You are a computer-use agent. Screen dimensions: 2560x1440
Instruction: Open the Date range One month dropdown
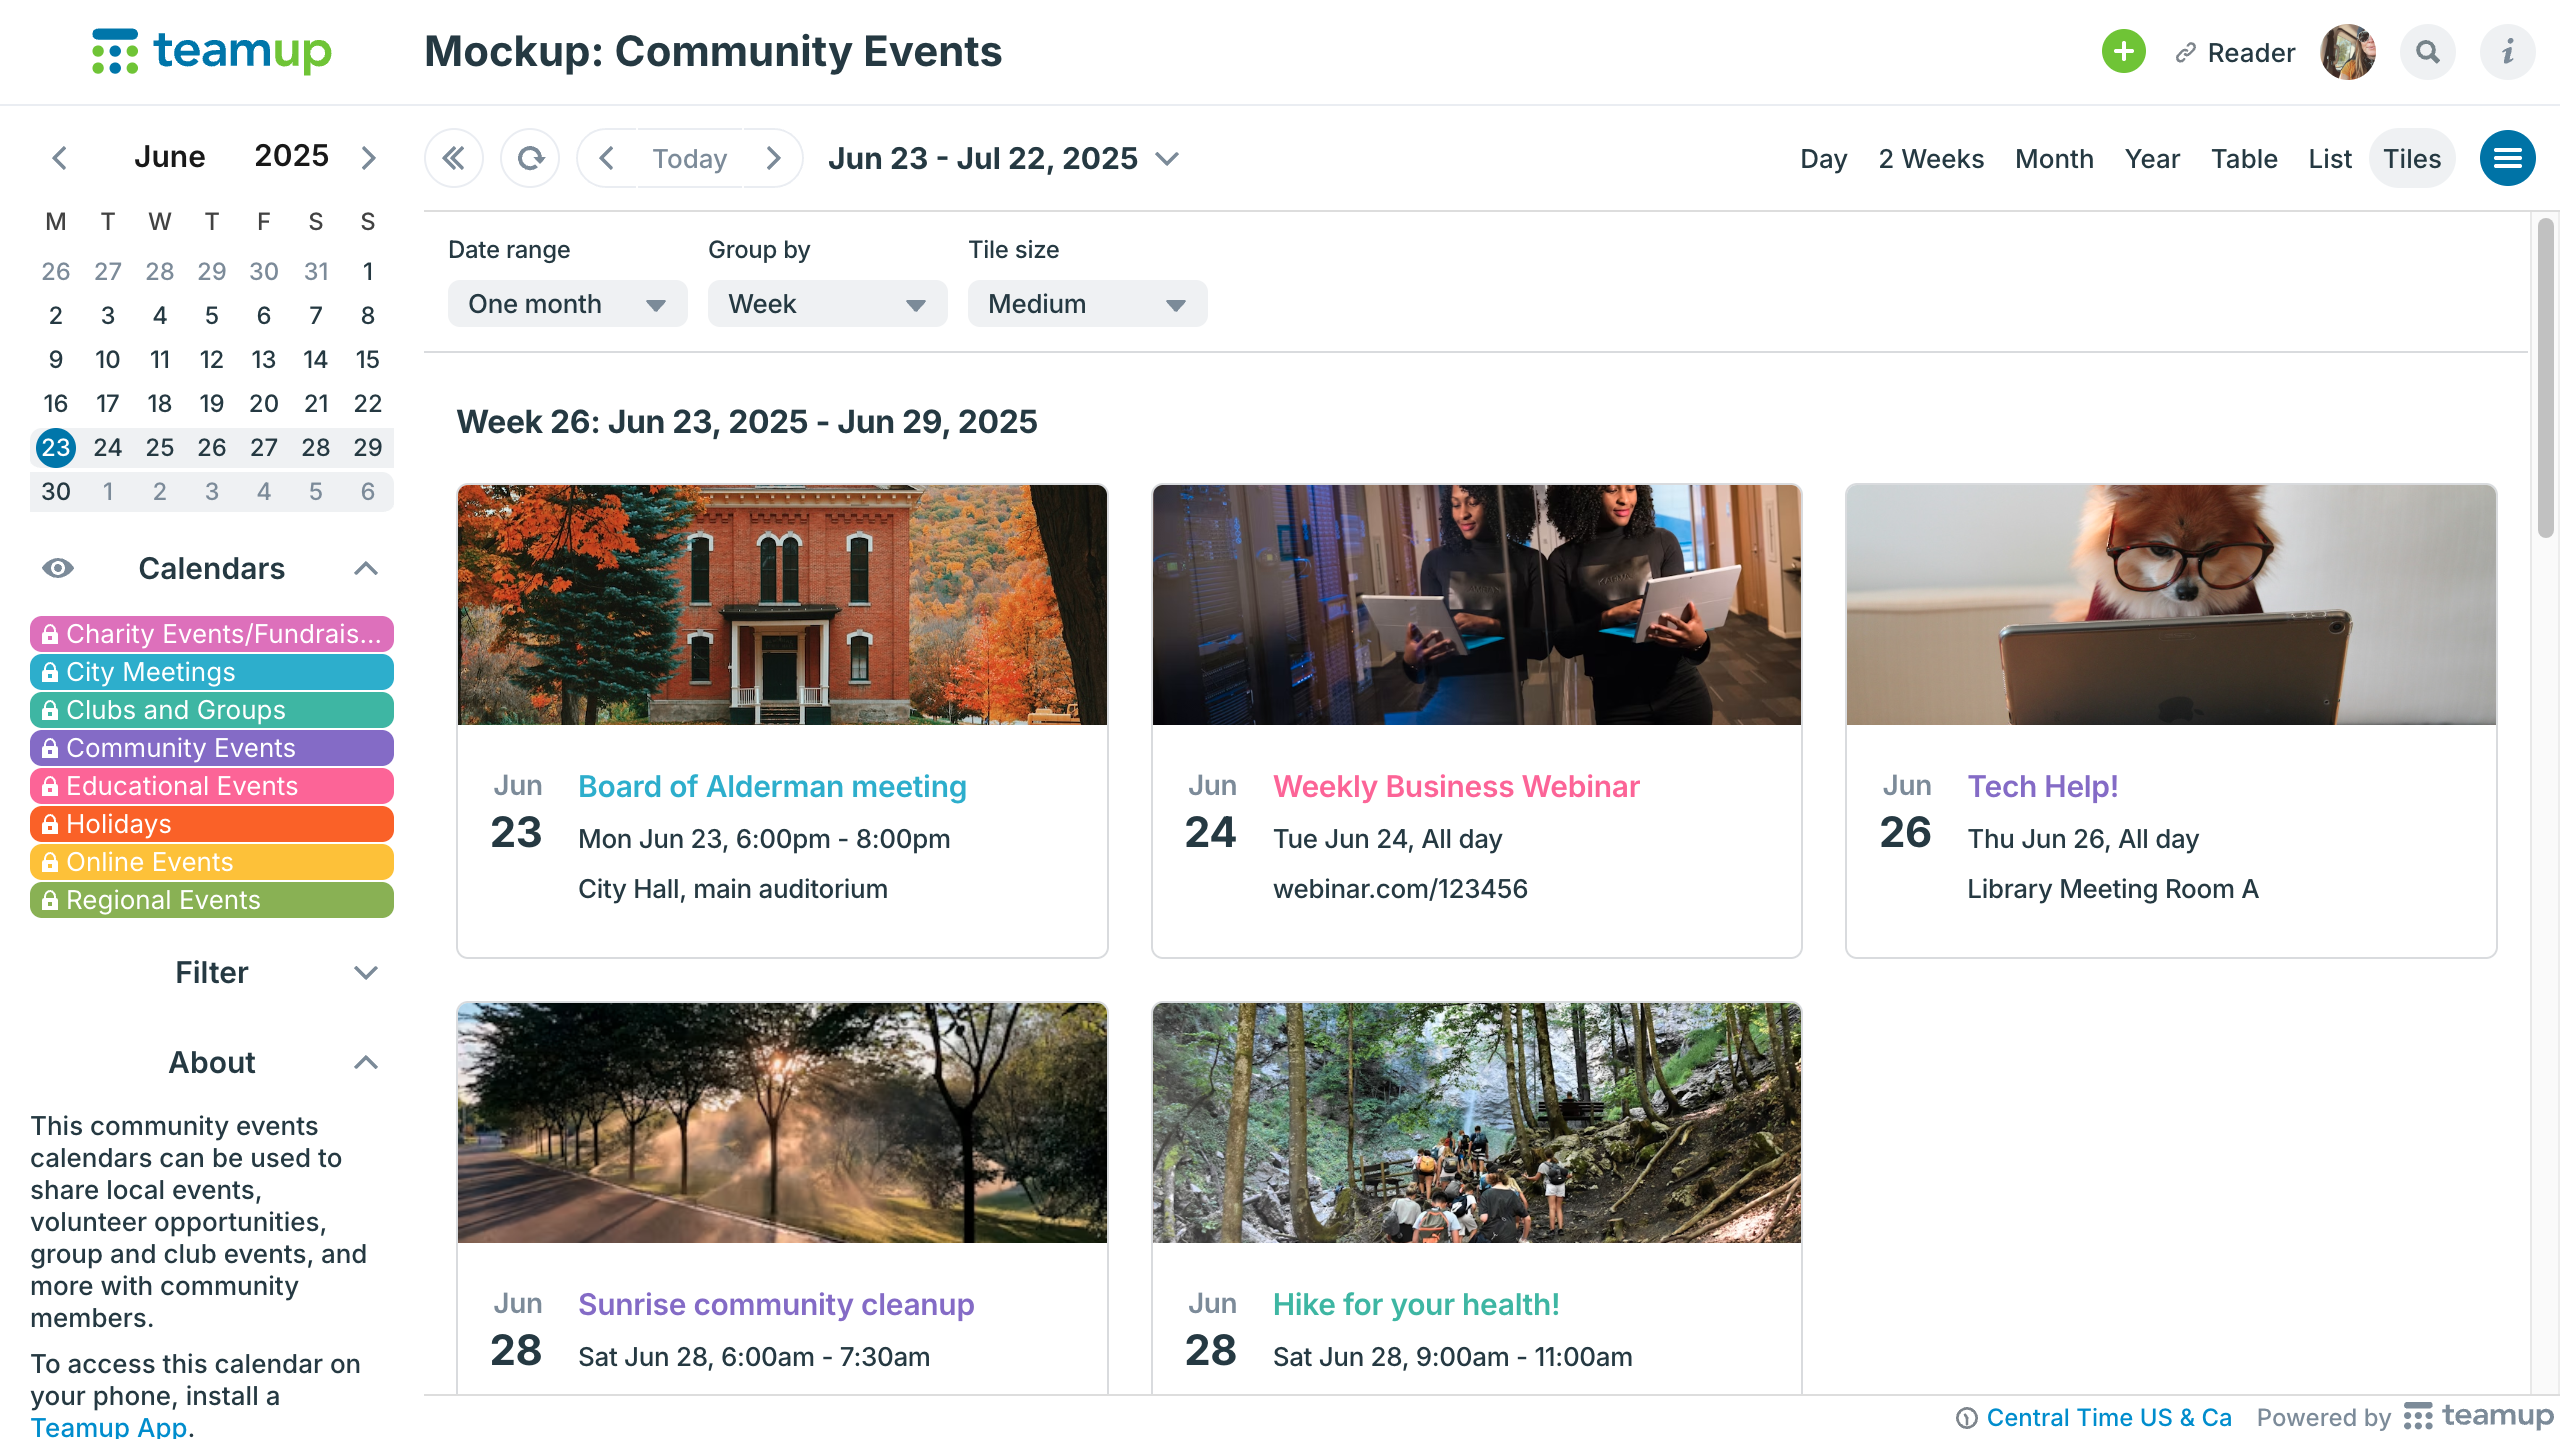click(567, 304)
